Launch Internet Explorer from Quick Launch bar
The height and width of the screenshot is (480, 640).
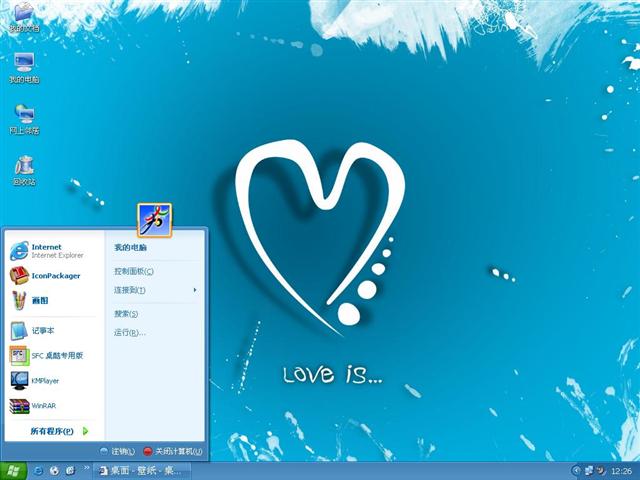point(38,471)
